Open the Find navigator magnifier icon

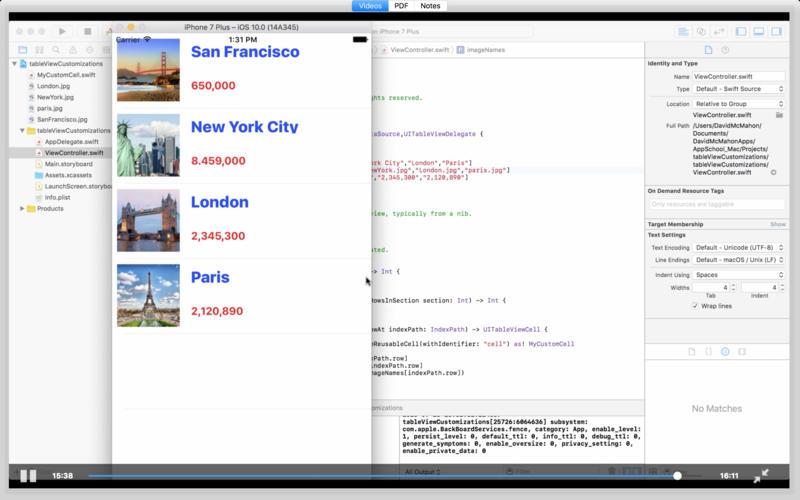coord(56,50)
